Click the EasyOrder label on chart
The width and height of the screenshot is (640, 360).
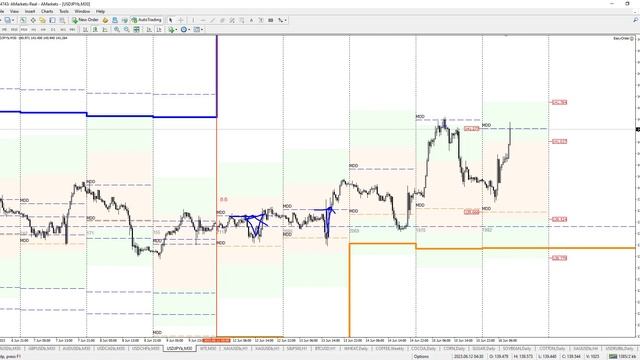click(x=623, y=38)
